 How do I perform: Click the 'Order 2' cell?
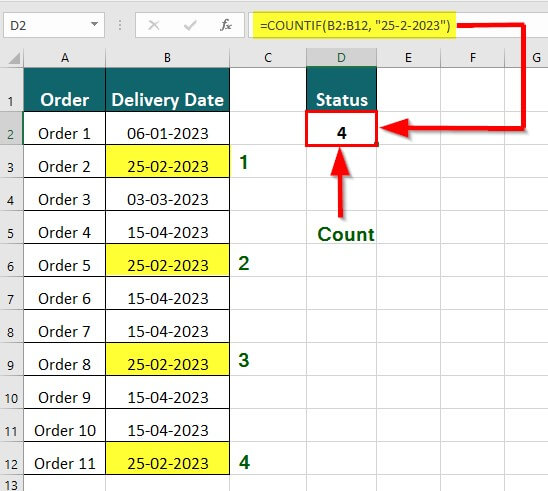64,161
